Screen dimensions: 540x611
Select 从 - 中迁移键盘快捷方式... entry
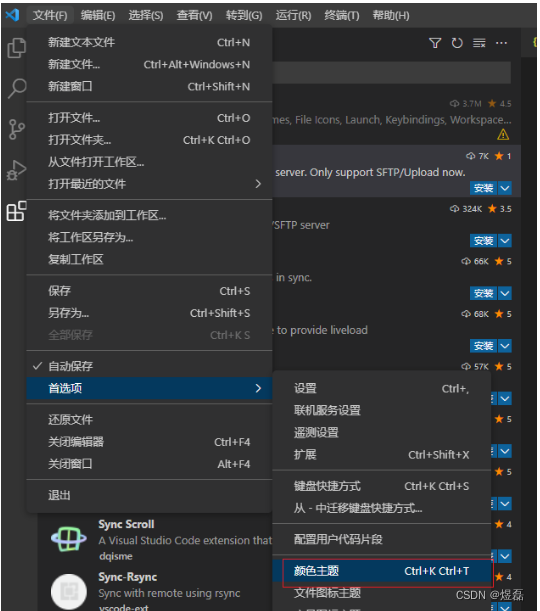click(x=381, y=508)
